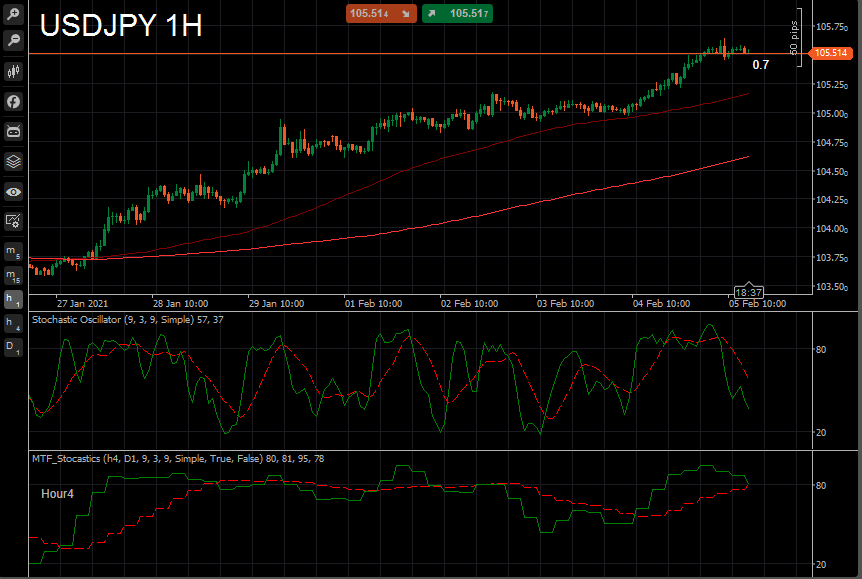Click the orange bid price line
The height and width of the screenshot is (579, 862).
(418, 53)
